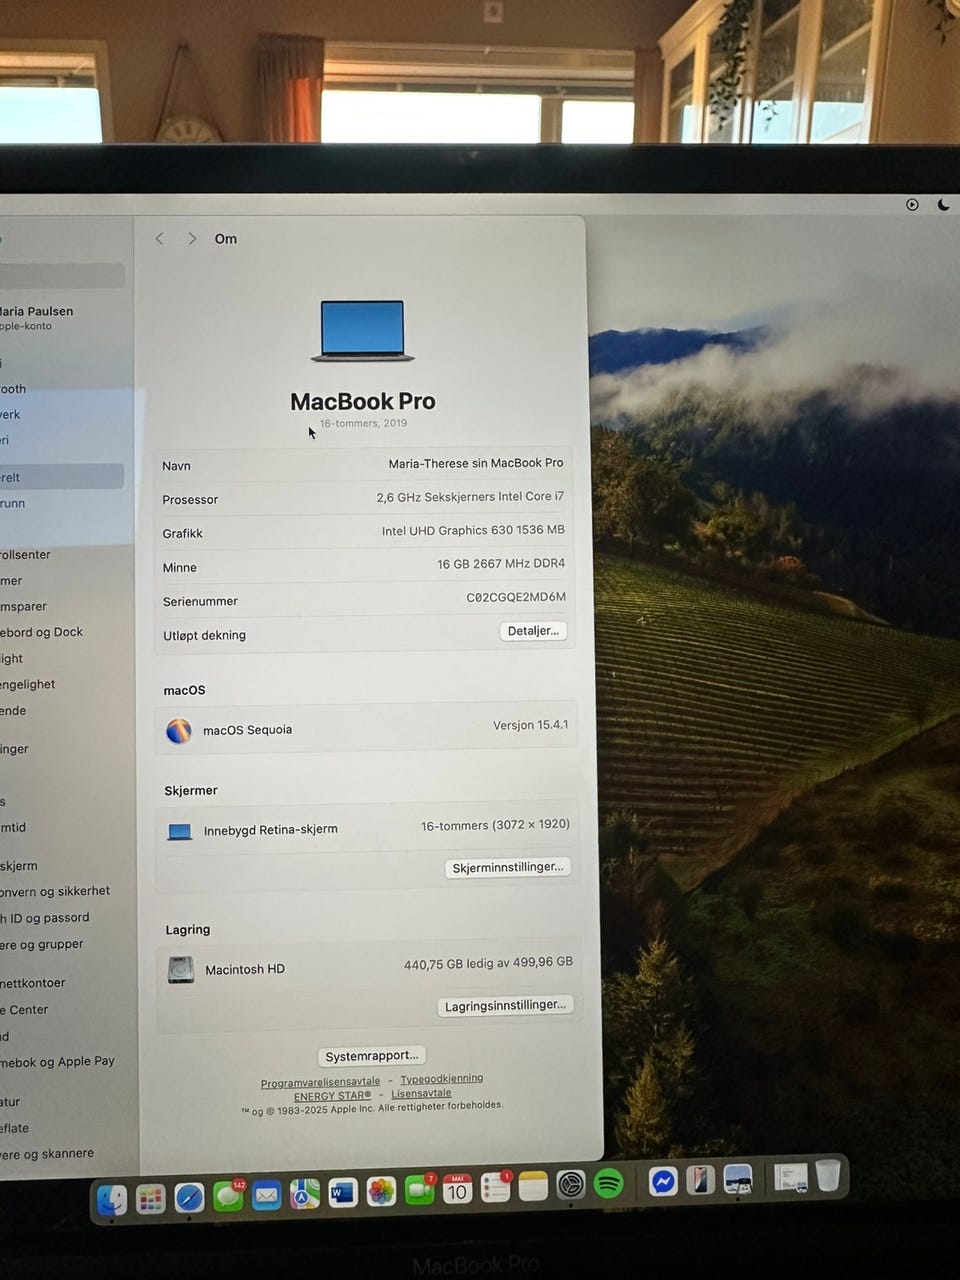Select Game Center in sidebar
The height and width of the screenshot is (1280, 960).
click(x=24, y=1010)
